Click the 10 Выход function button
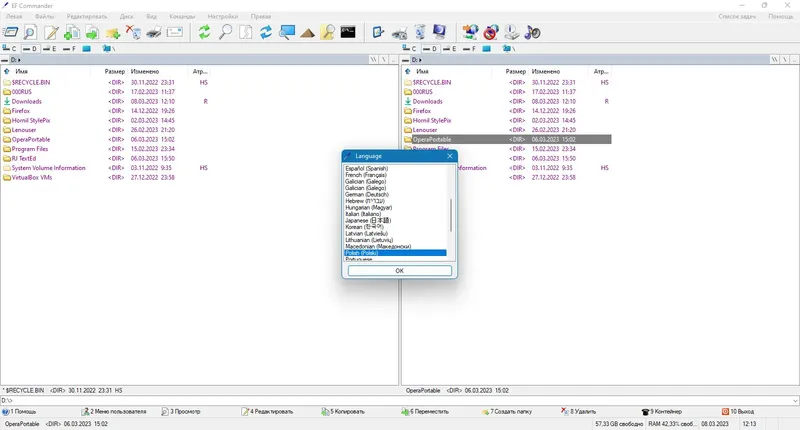Image resolution: width=800 pixels, height=430 pixels. [737, 411]
